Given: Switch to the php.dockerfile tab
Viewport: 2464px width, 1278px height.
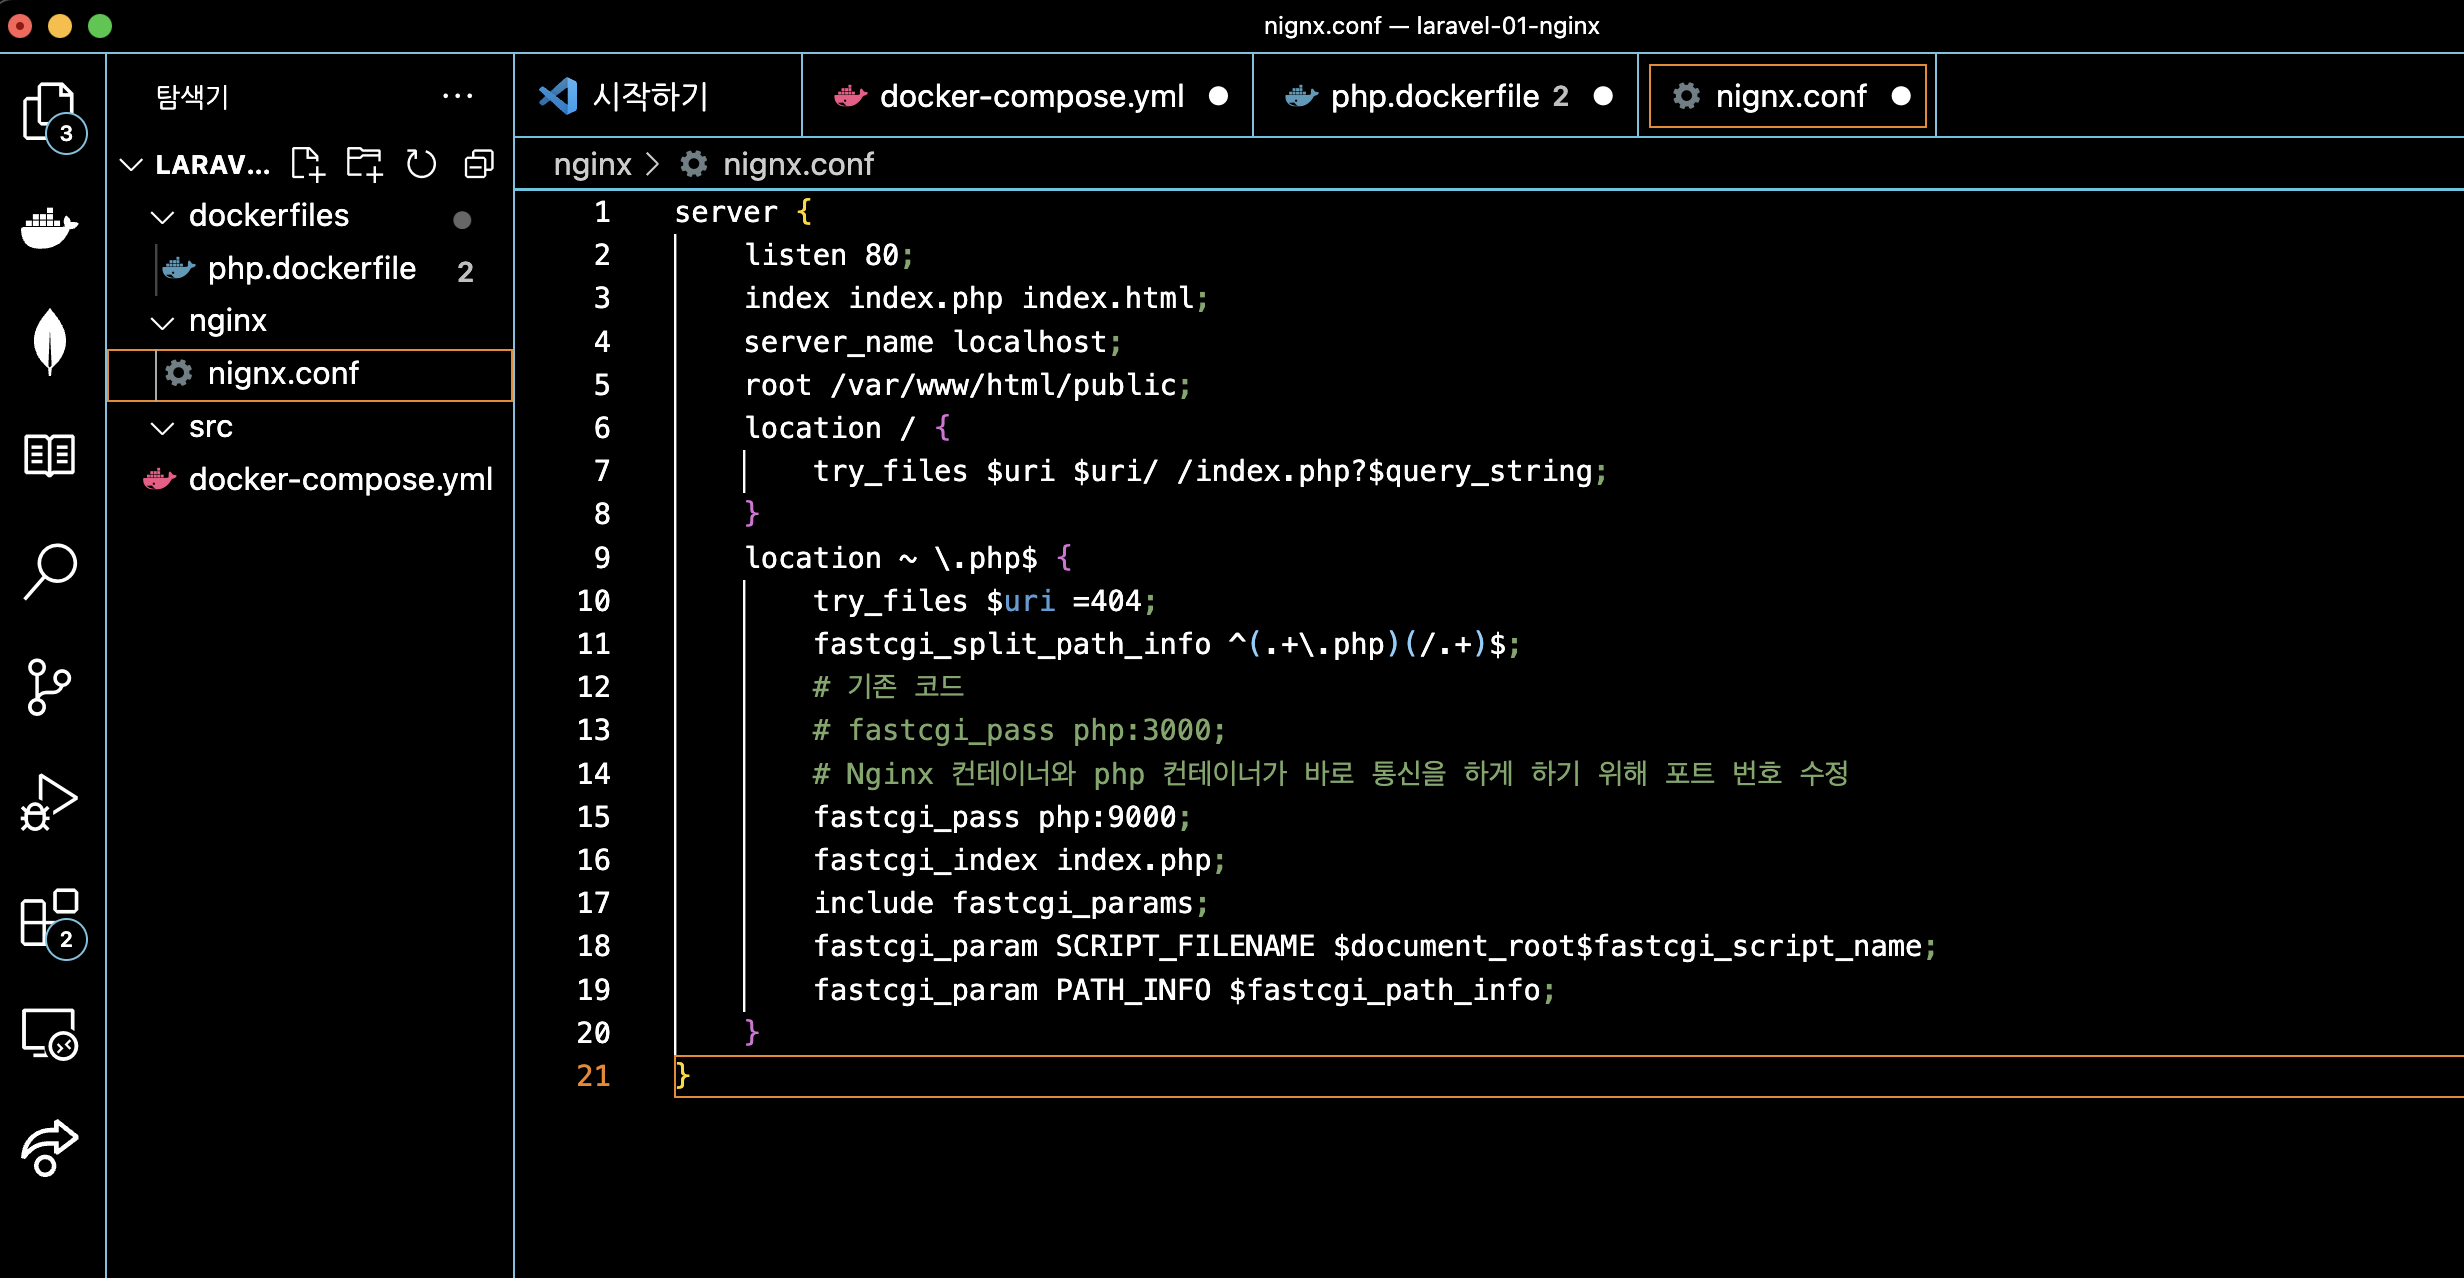Looking at the screenshot, I should [x=1434, y=96].
